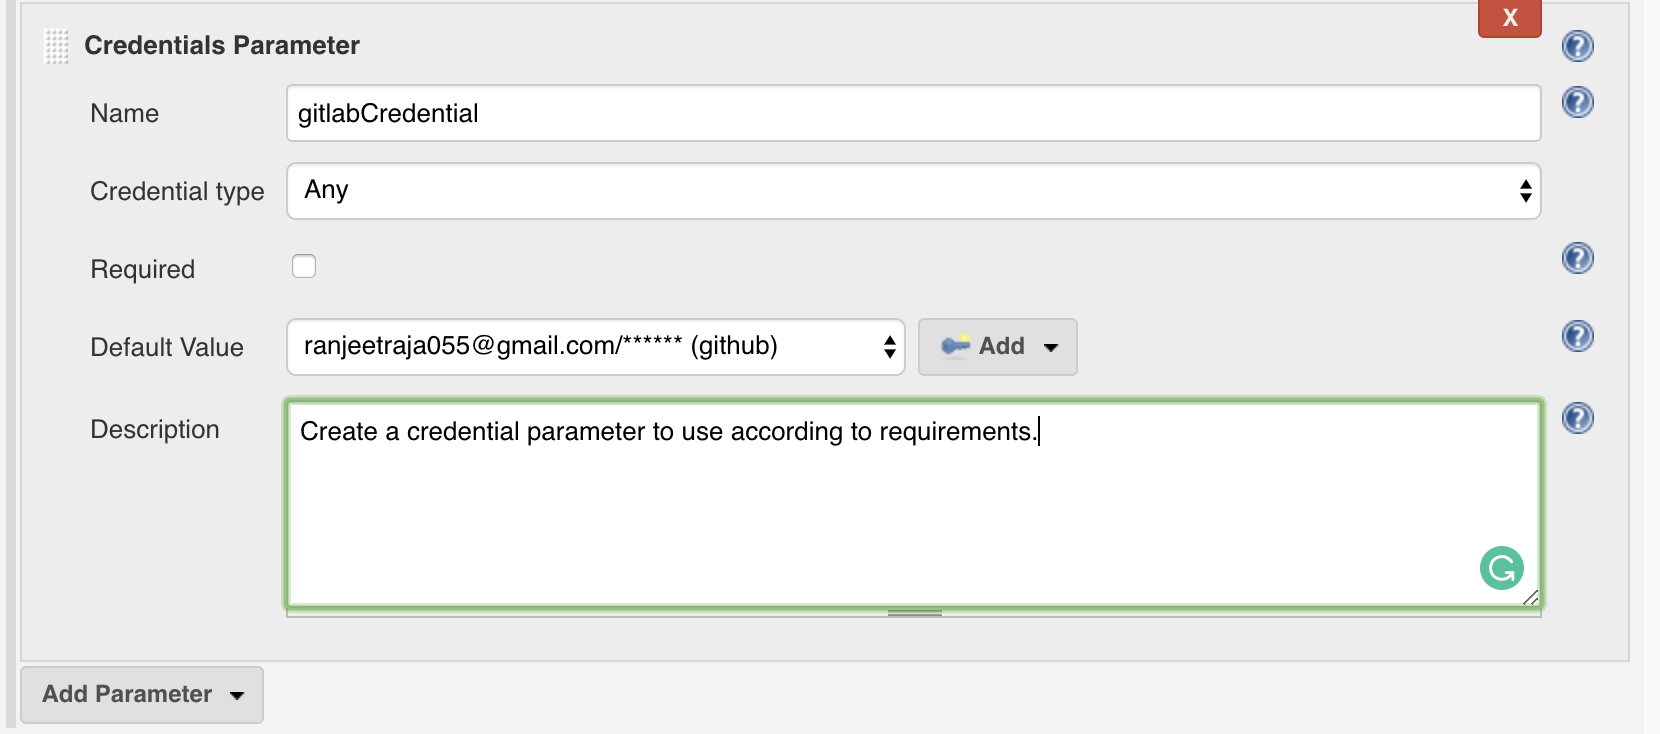
Task: Click the description resize bar handle
Action: point(914,613)
